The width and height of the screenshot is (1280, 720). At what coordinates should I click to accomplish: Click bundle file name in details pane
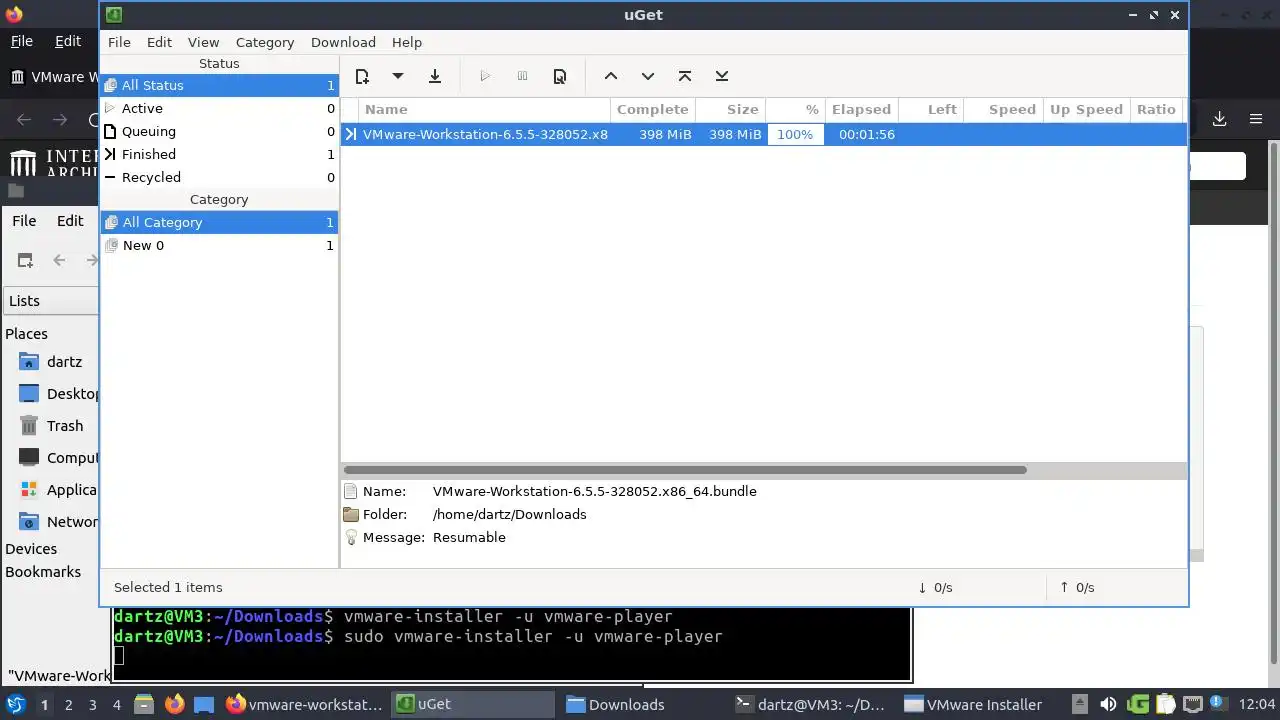(594, 491)
